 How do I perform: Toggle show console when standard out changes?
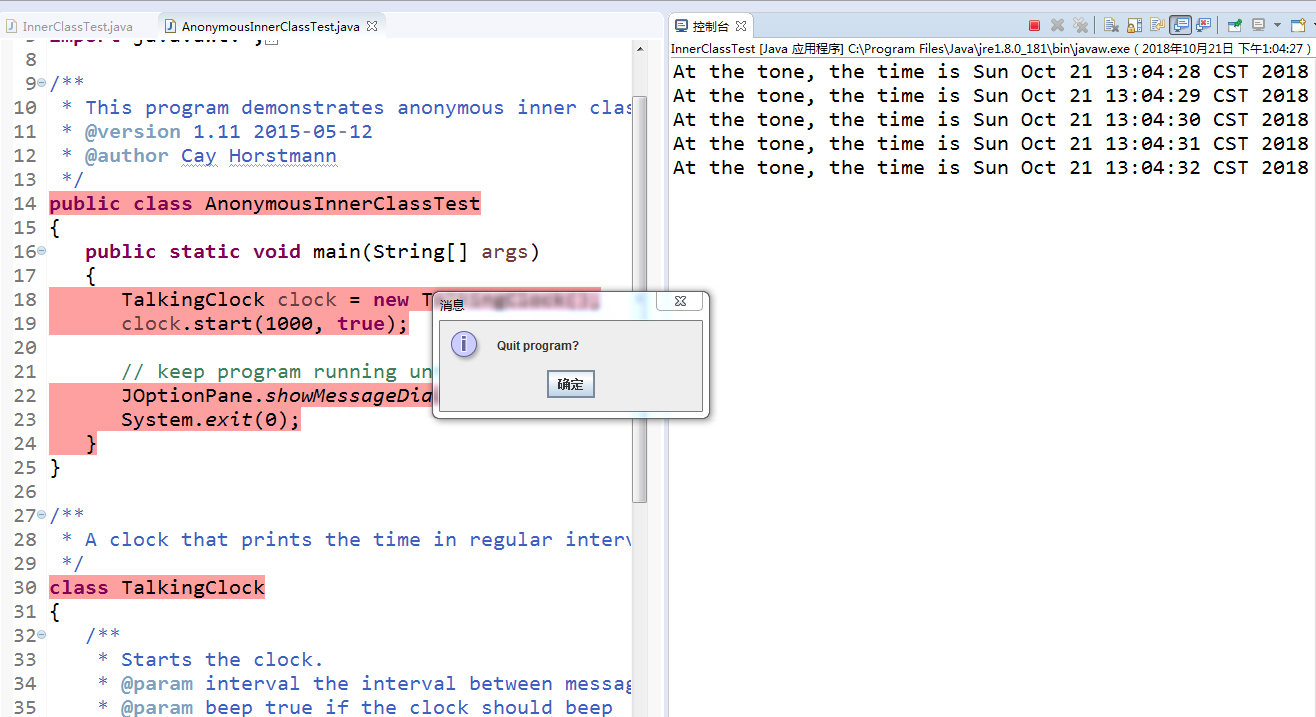point(1180,25)
